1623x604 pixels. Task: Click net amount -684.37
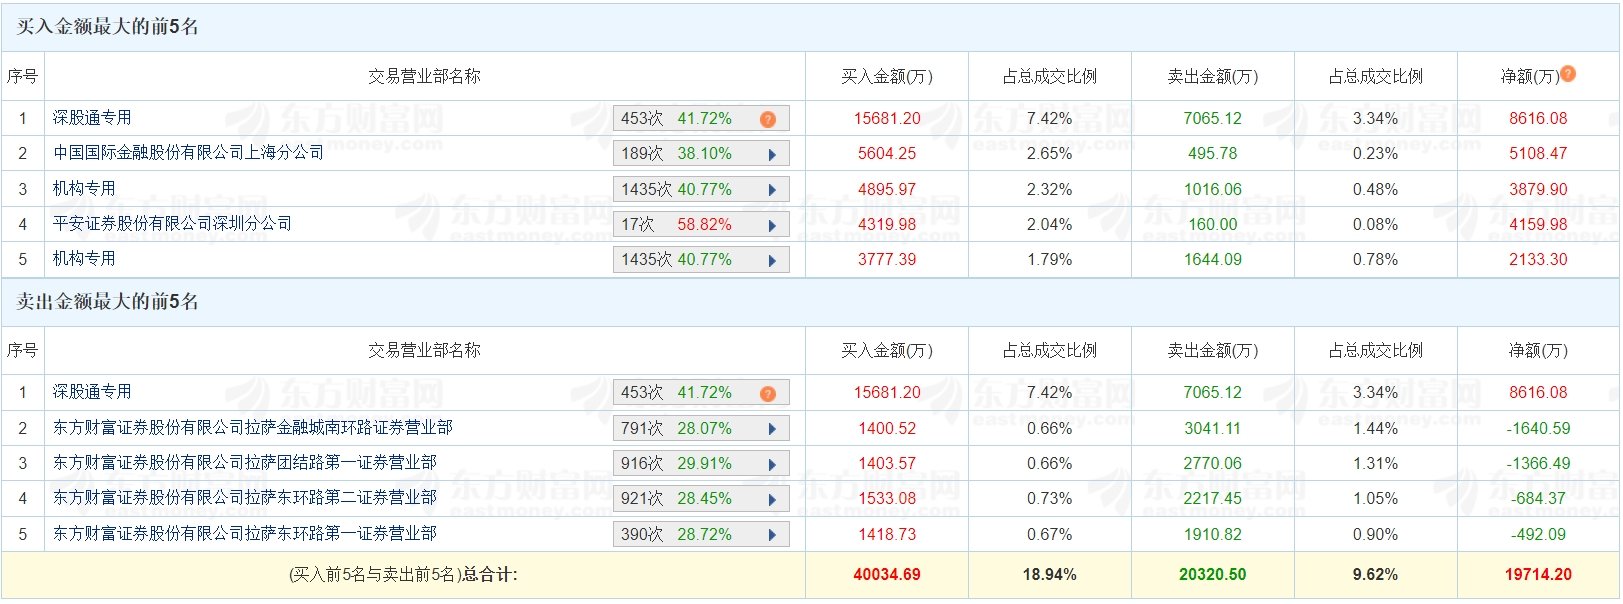click(1538, 498)
